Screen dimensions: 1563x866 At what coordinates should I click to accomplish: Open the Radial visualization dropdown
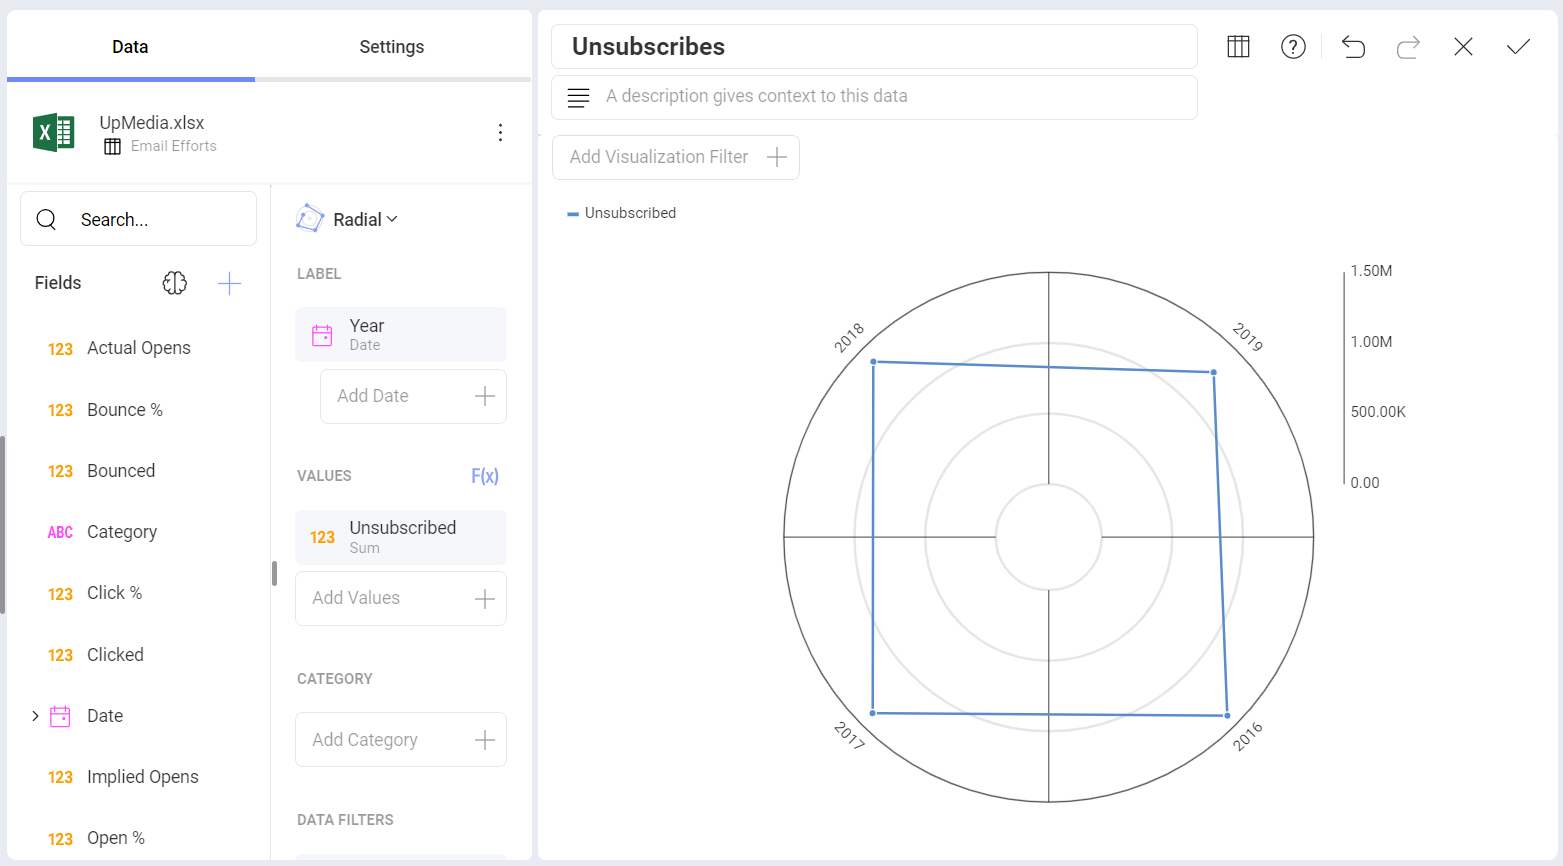pos(365,219)
